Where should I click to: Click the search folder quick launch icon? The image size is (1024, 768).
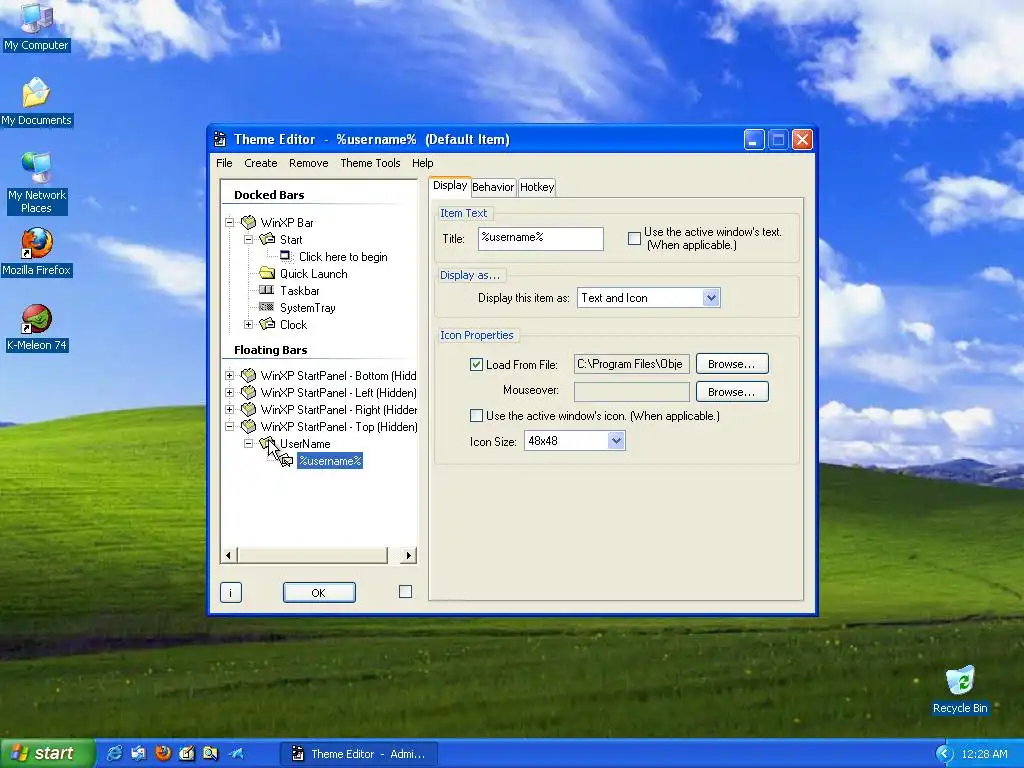[210, 753]
